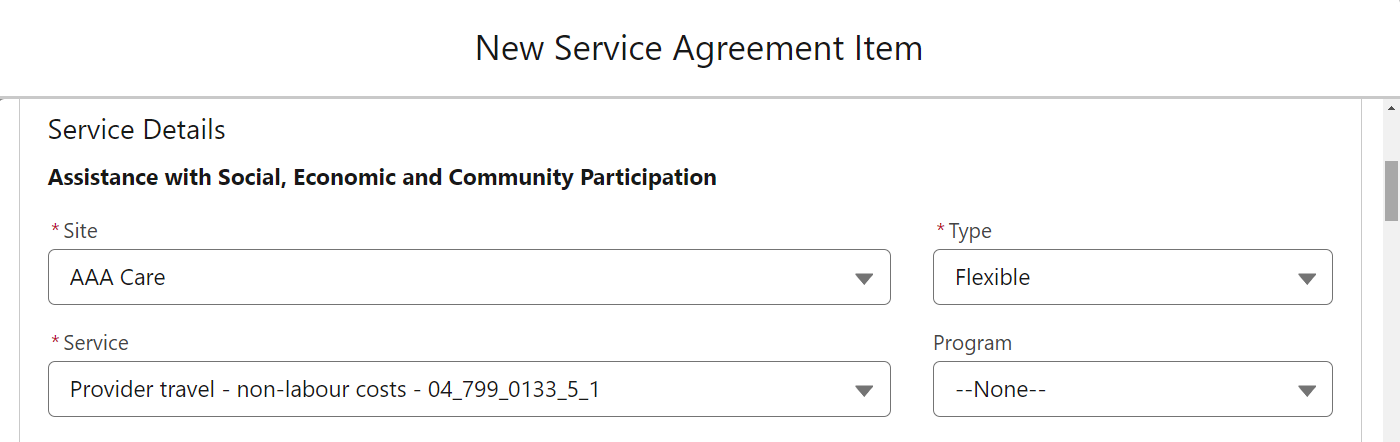Click the down arrow in the Site field
Viewport: 1400px width, 442px height.
(x=865, y=279)
